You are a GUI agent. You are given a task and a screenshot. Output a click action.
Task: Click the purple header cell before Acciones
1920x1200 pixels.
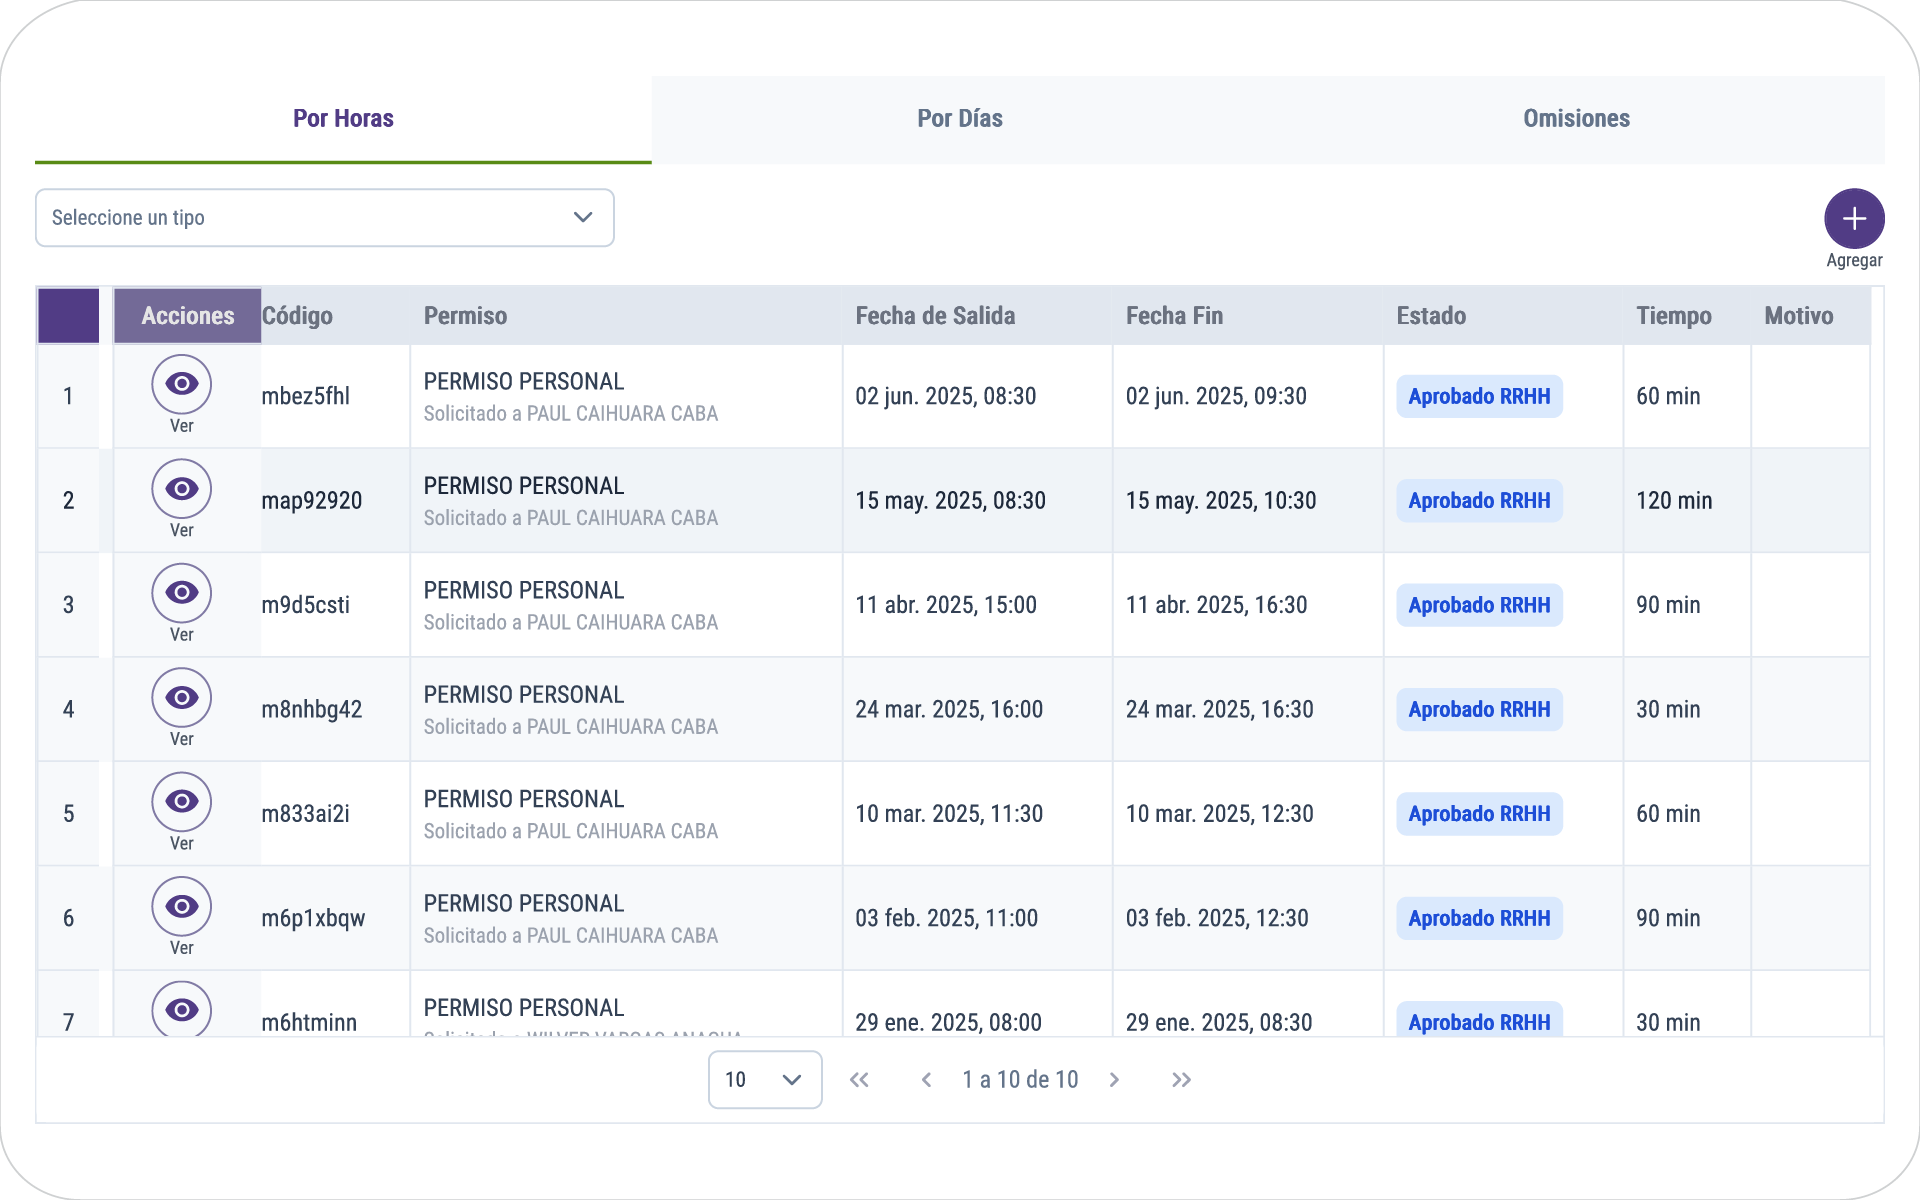[x=68, y=316]
